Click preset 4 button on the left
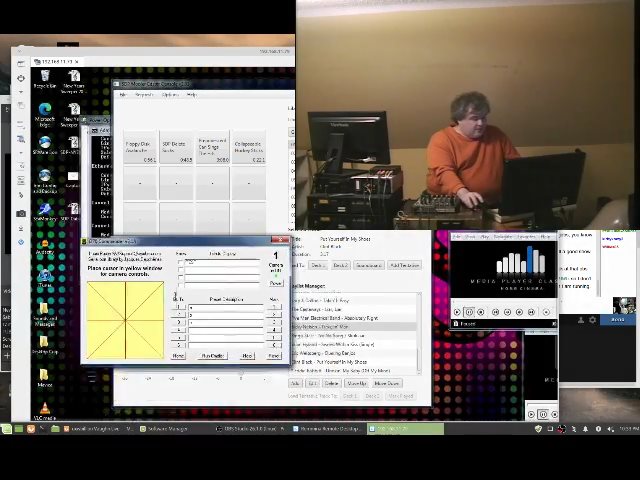The width and height of the screenshot is (640, 480). coord(178,330)
